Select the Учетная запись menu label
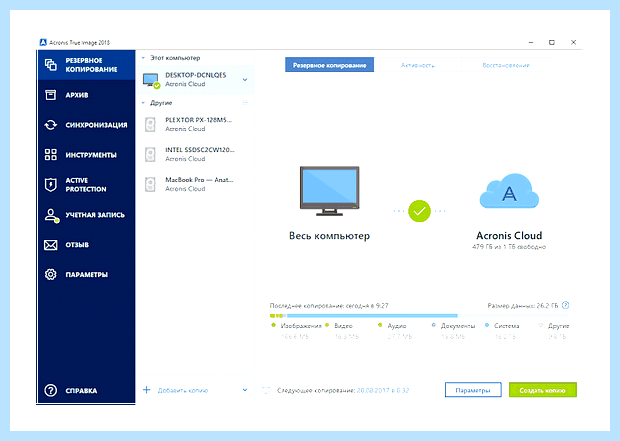This screenshot has width=620, height=441. click(x=95, y=215)
